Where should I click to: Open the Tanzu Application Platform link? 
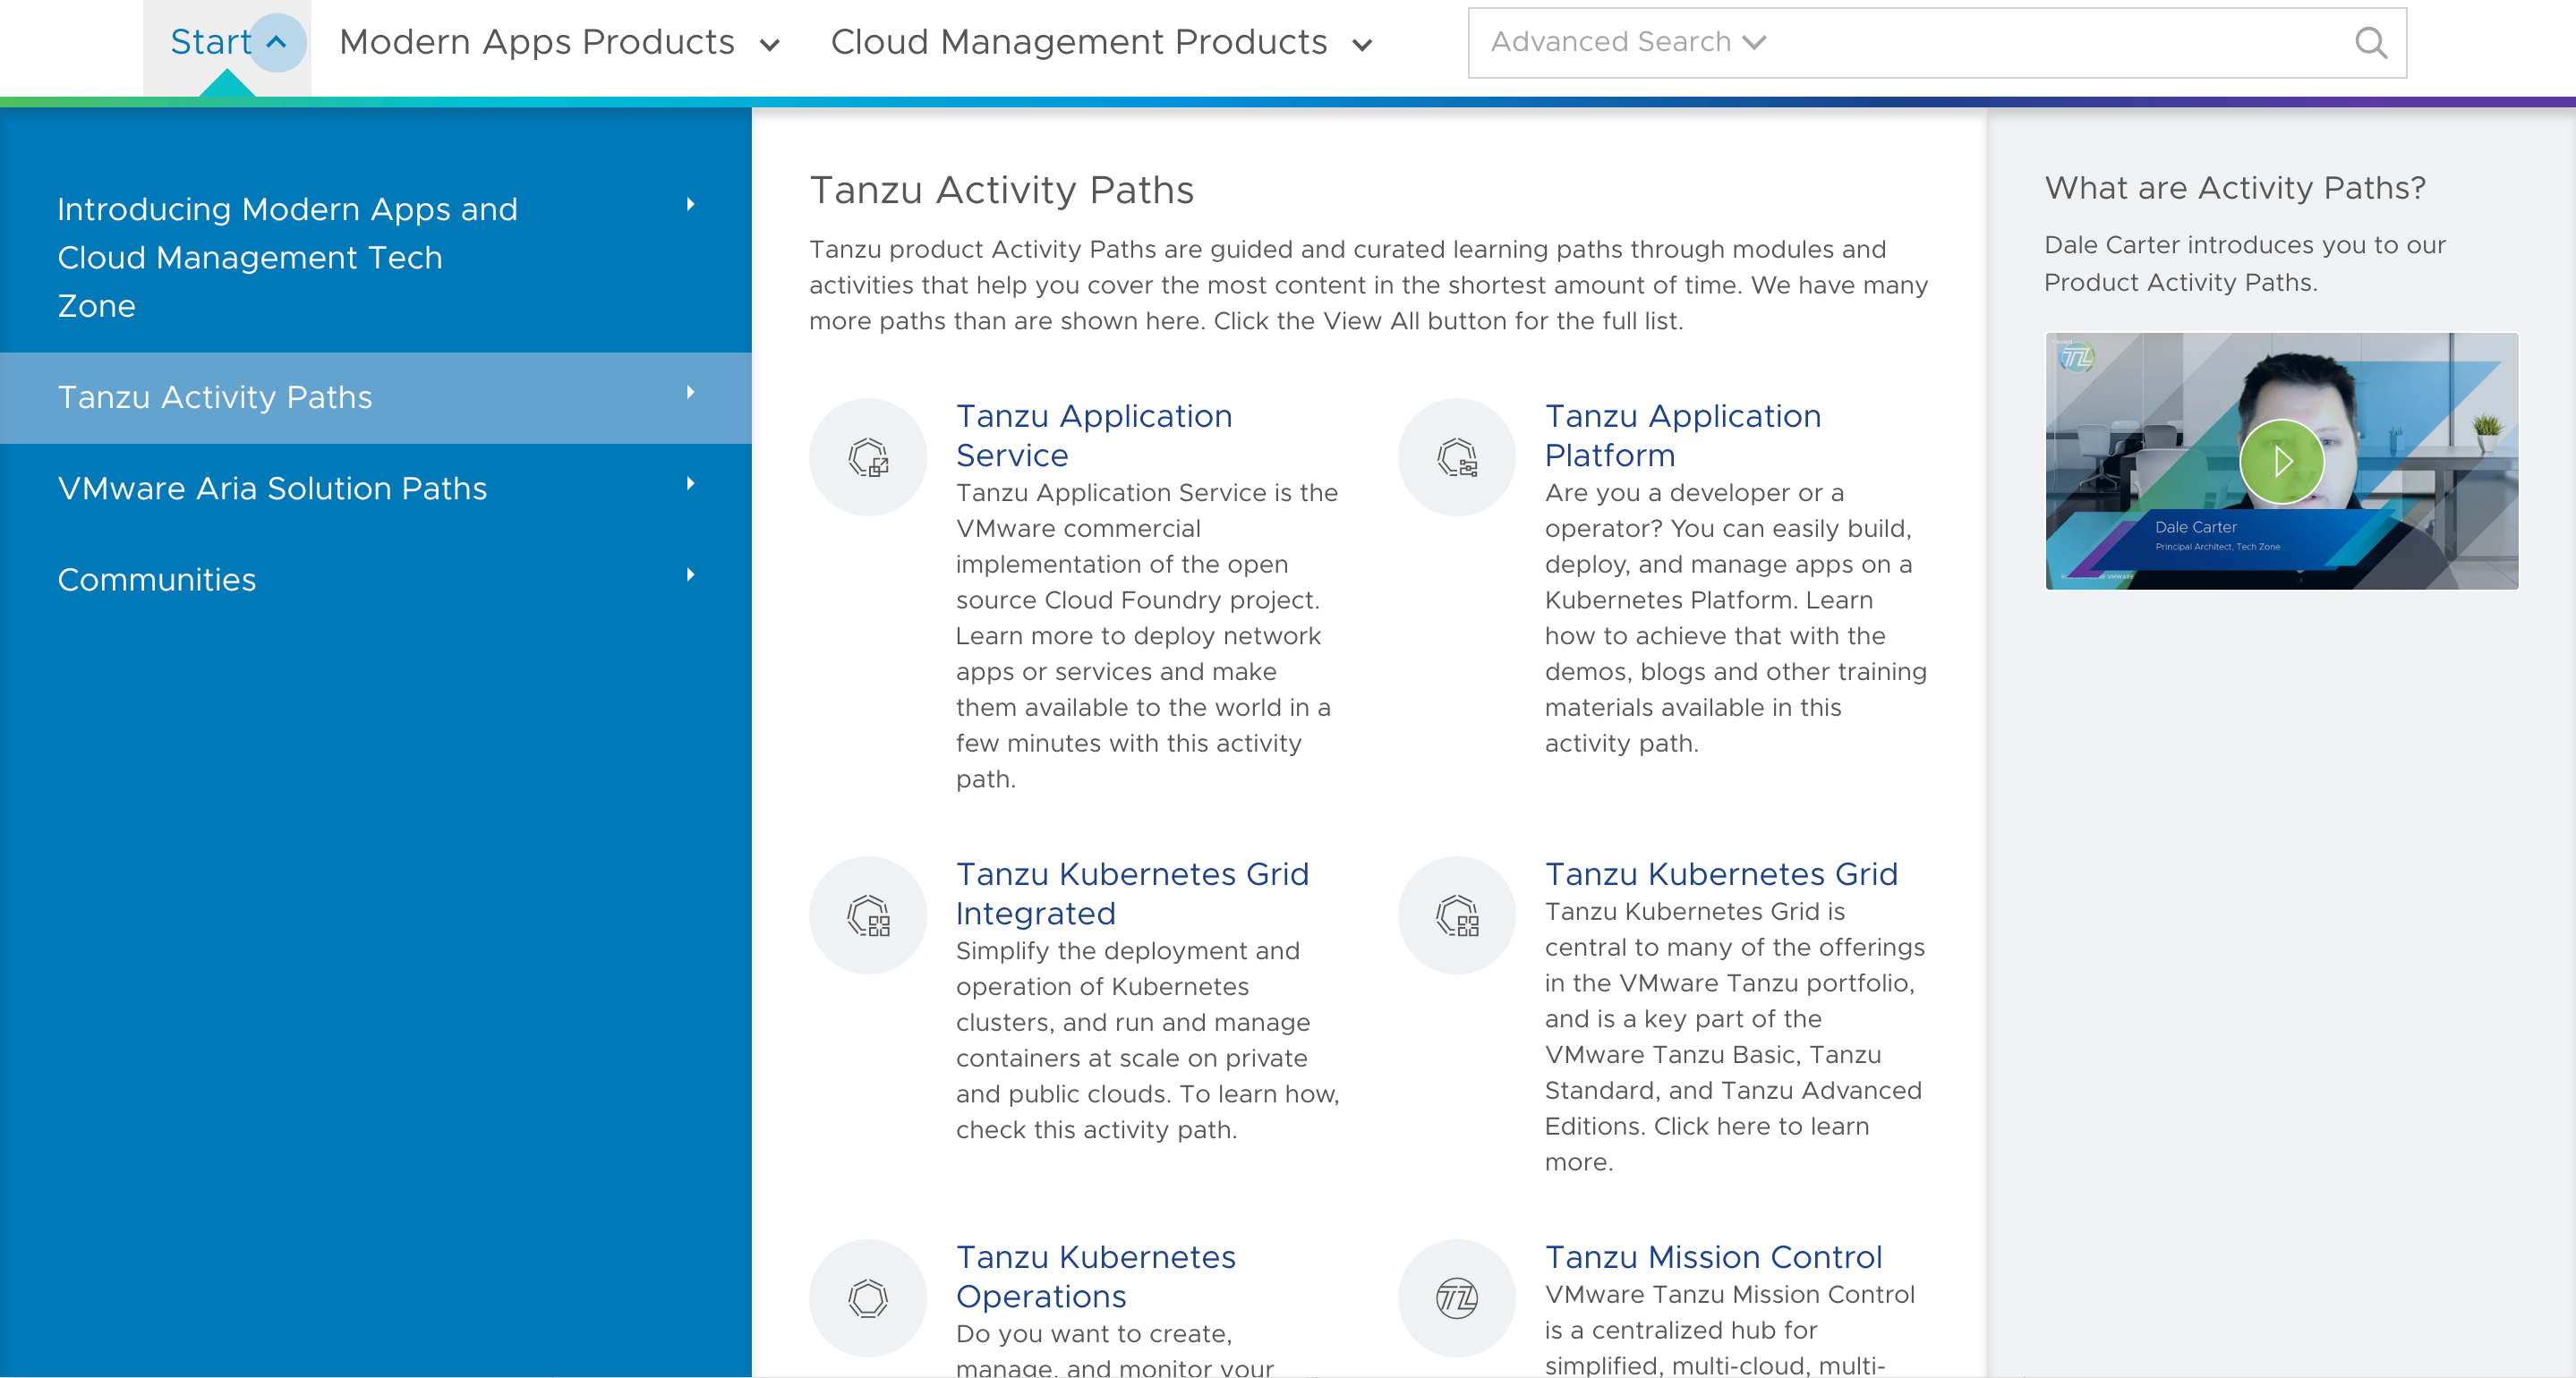1683,435
